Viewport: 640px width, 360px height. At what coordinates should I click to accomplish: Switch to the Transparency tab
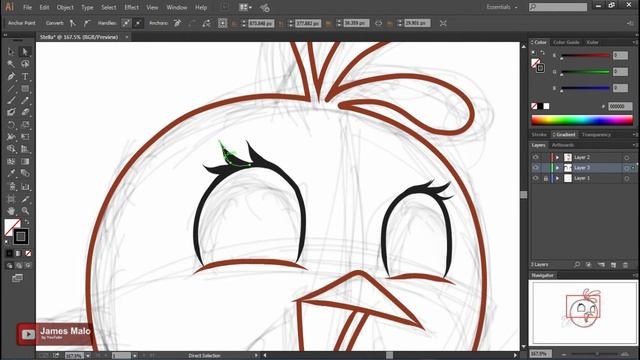596,134
